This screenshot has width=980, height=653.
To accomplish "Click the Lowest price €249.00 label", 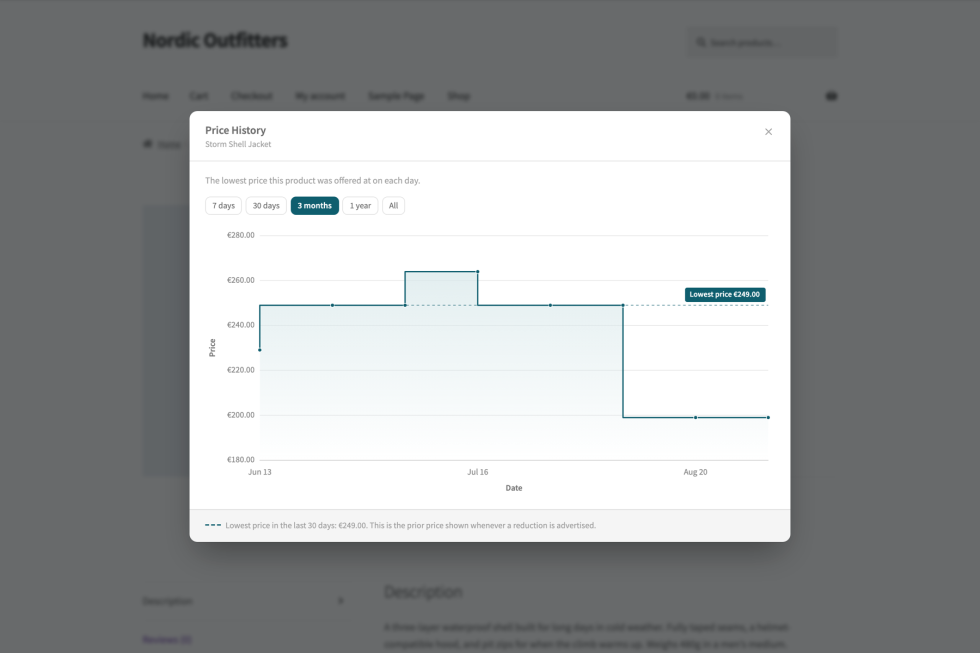I will (725, 294).
